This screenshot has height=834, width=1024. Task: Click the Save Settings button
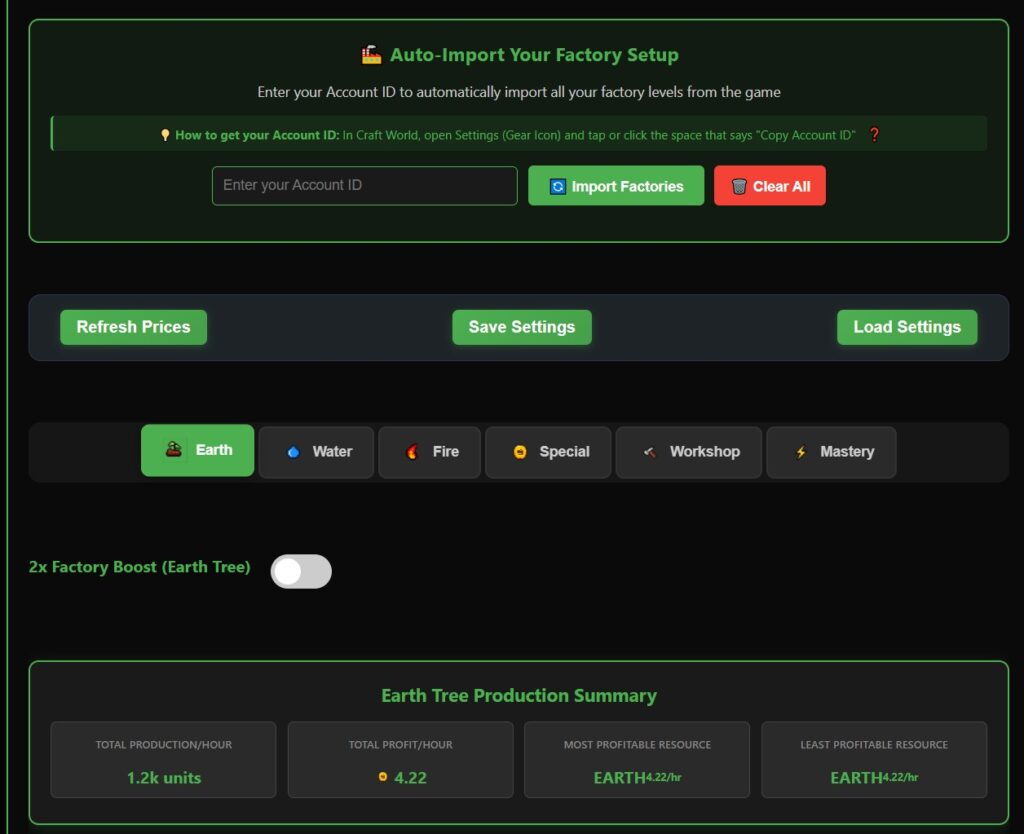click(521, 327)
